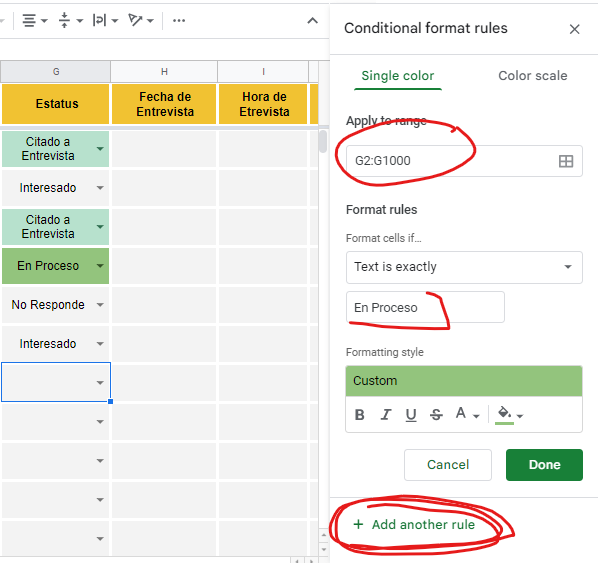
Task: Click the text rotation toolbar icon
Action: pos(135,20)
